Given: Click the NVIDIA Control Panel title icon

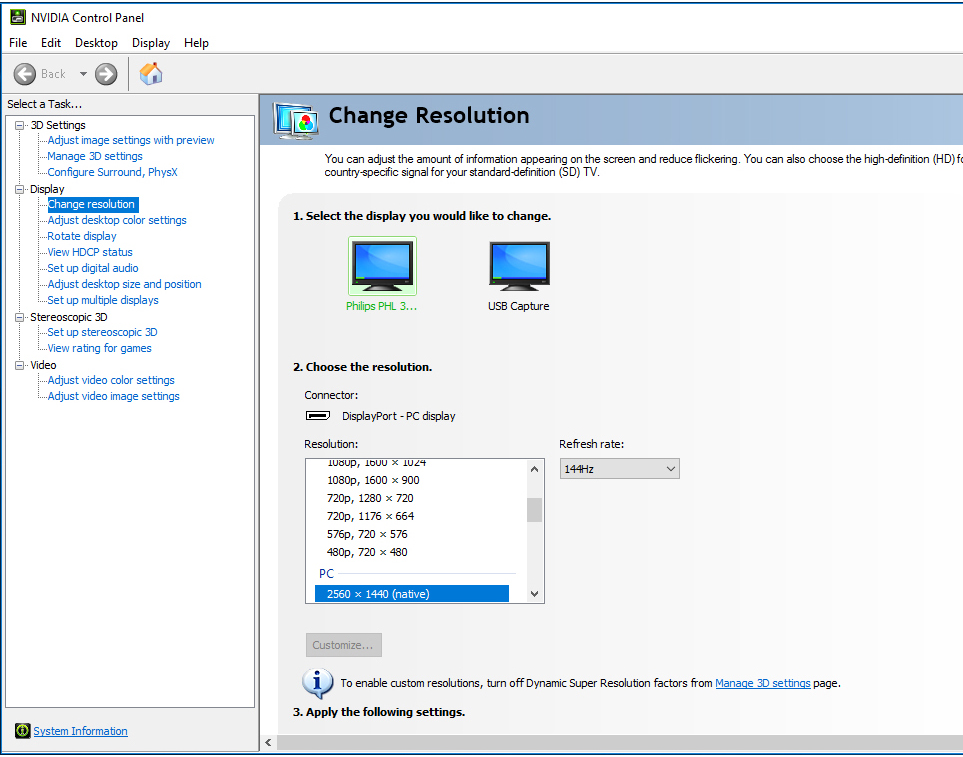Looking at the screenshot, I should (x=17, y=17).
